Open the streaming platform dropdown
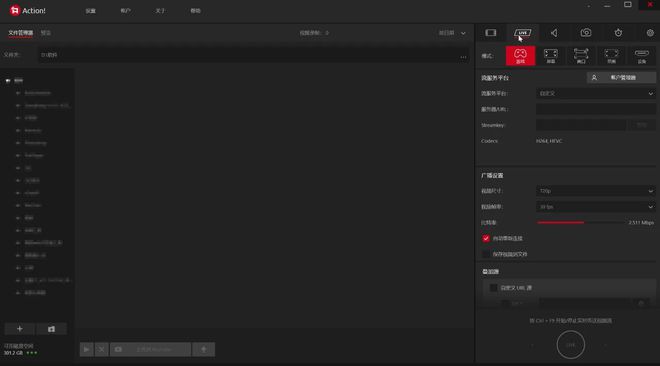The image size is (660, 366). tap(596, 93)
